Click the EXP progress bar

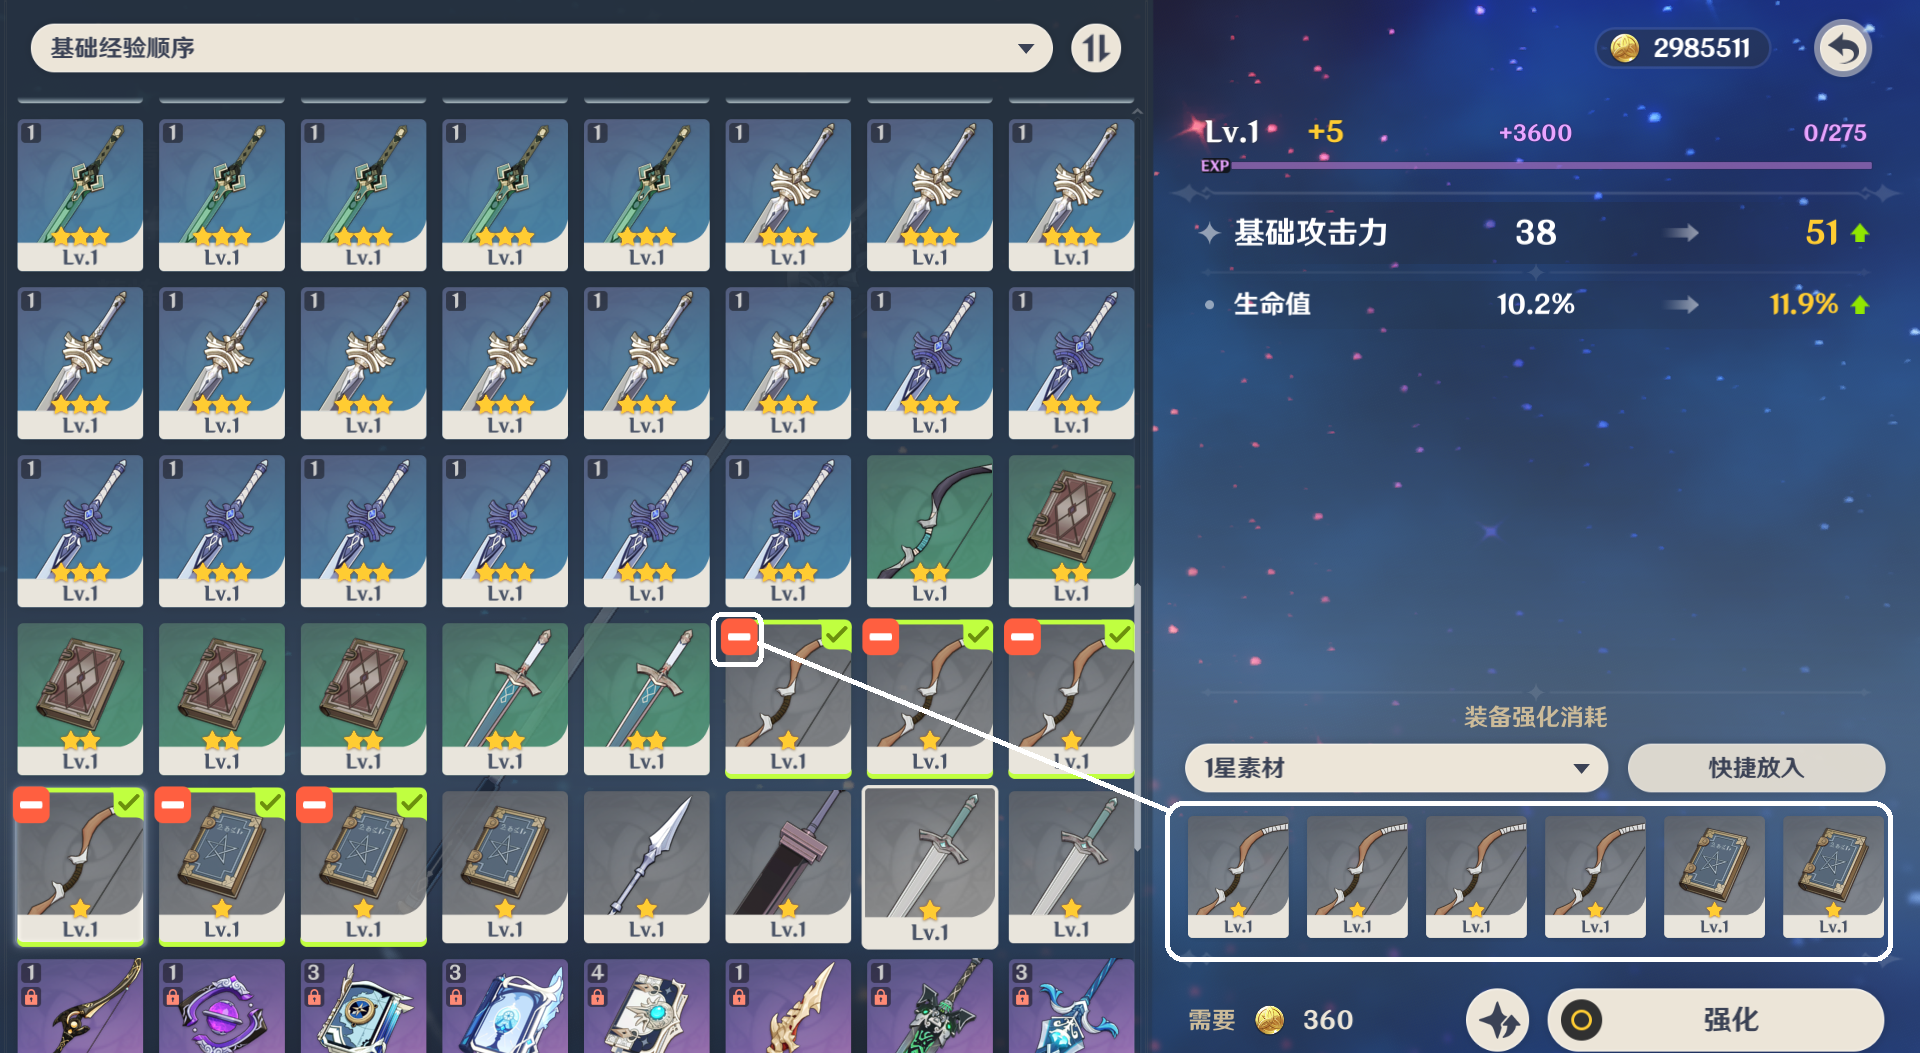(x=1550, y=165)
